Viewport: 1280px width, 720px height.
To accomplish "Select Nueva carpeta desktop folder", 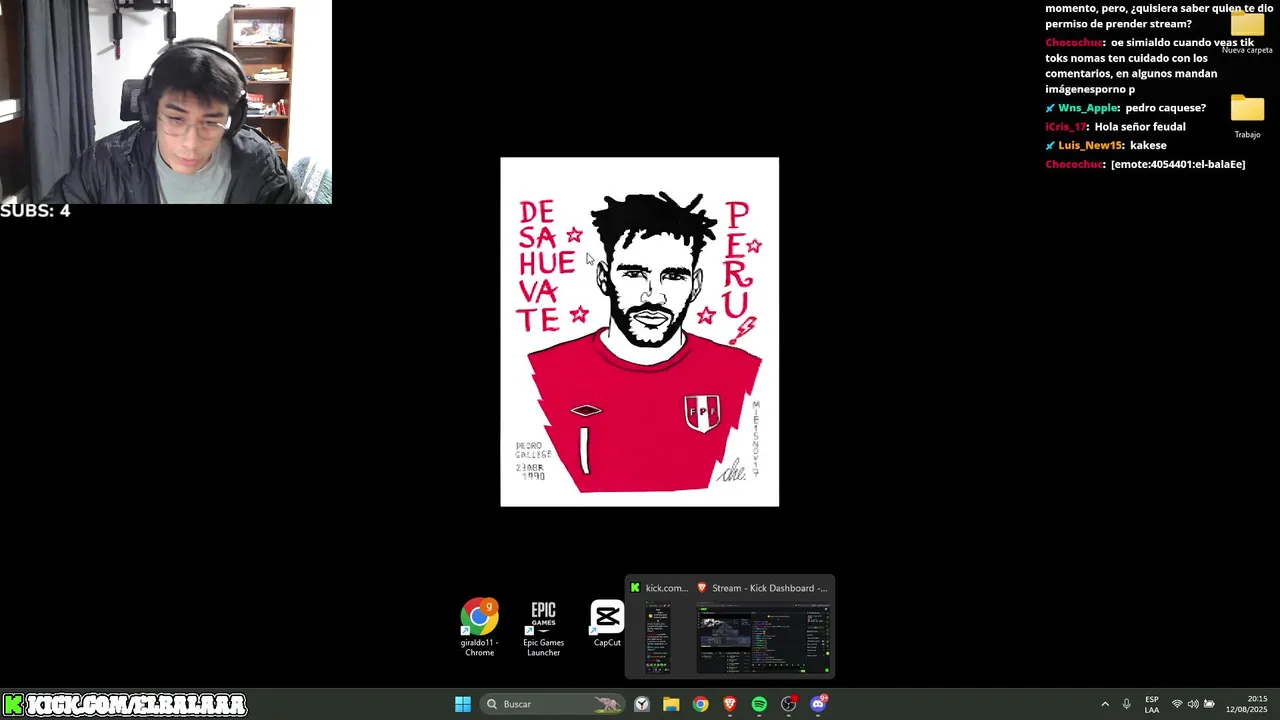I will pos(1247,31).
